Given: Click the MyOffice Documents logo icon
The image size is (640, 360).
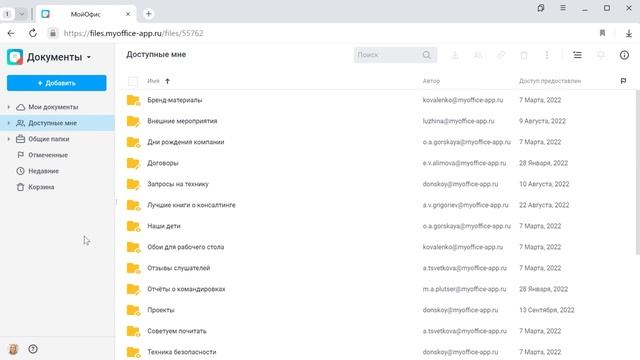Looking at the screenshot, I should [x=15, y=57].
